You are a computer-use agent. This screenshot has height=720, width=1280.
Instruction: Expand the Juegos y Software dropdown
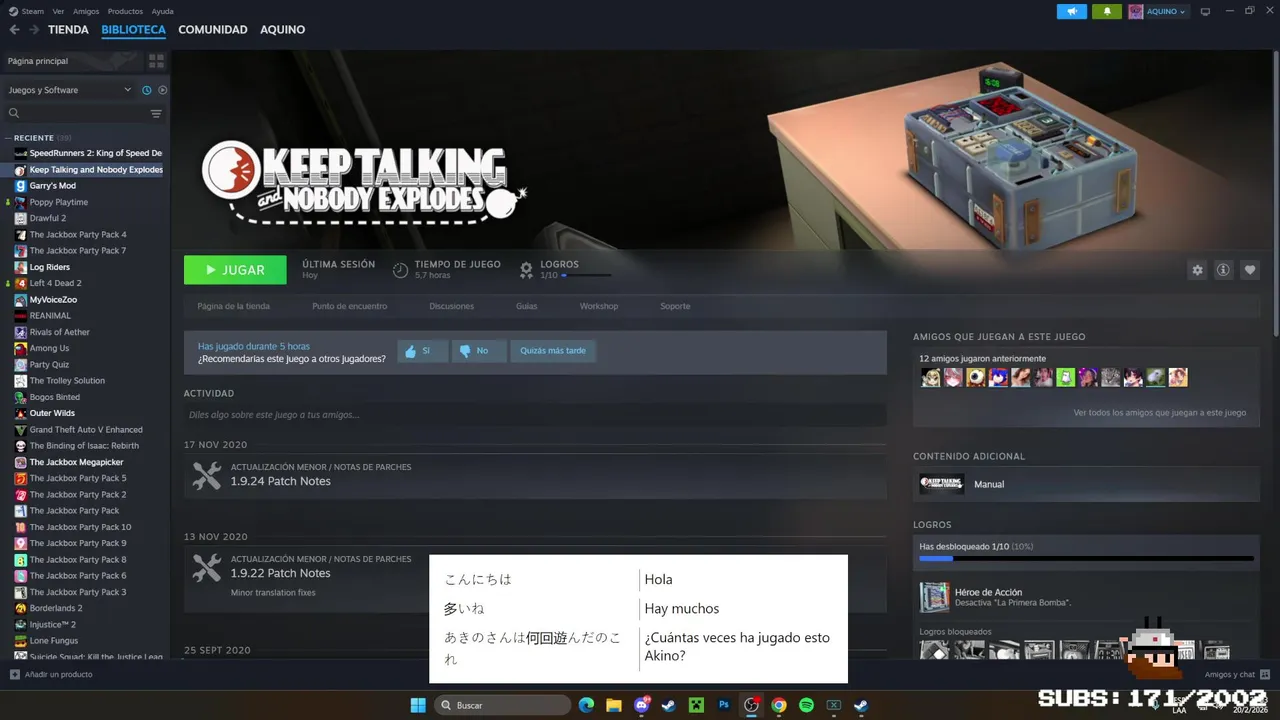click(x=70, y=90)
